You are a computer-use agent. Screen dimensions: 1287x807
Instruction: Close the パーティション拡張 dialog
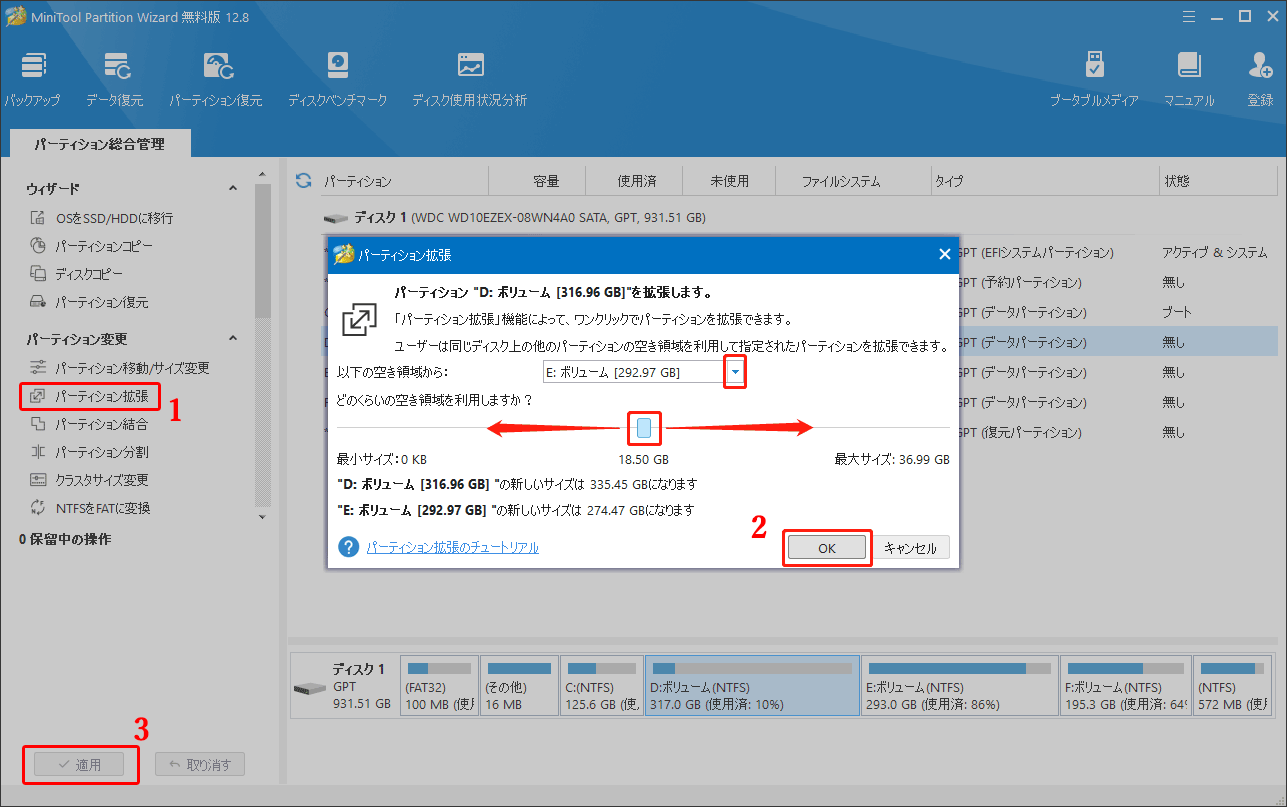944,255
